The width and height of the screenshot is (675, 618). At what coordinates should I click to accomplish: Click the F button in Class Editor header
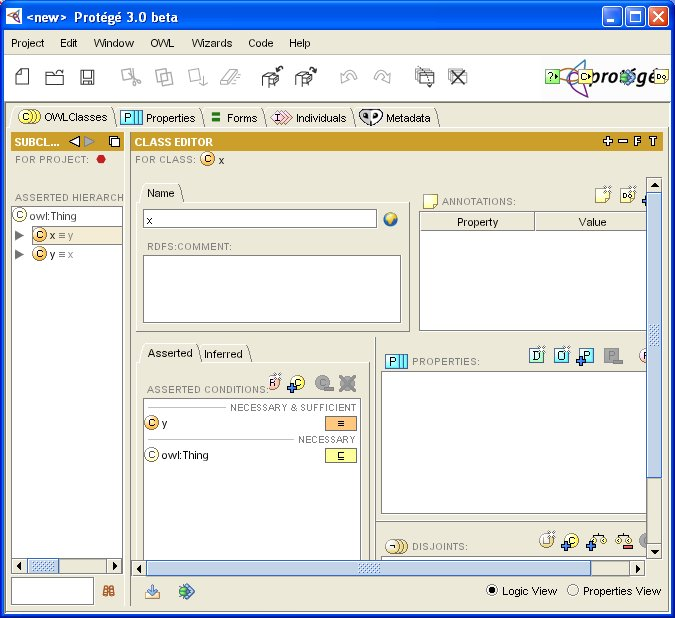tap(638, 141)
